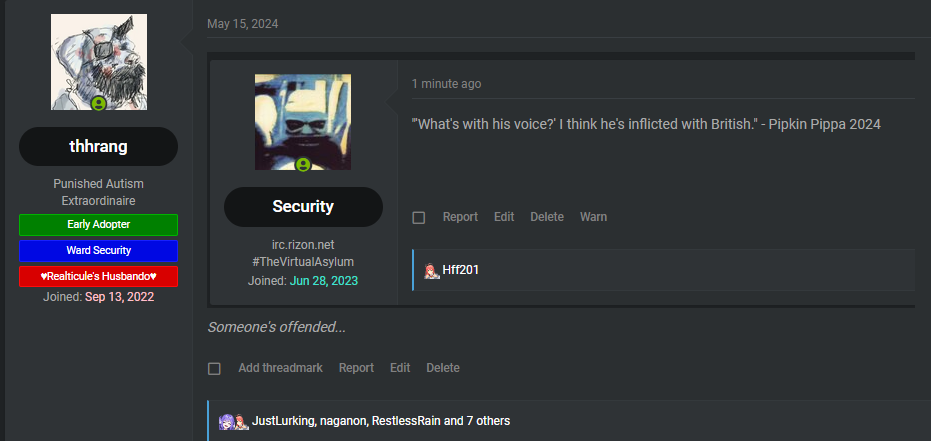This screenshot has height=441, width=931.
Task: Click Add threadmark link
Action: (280, 368)
